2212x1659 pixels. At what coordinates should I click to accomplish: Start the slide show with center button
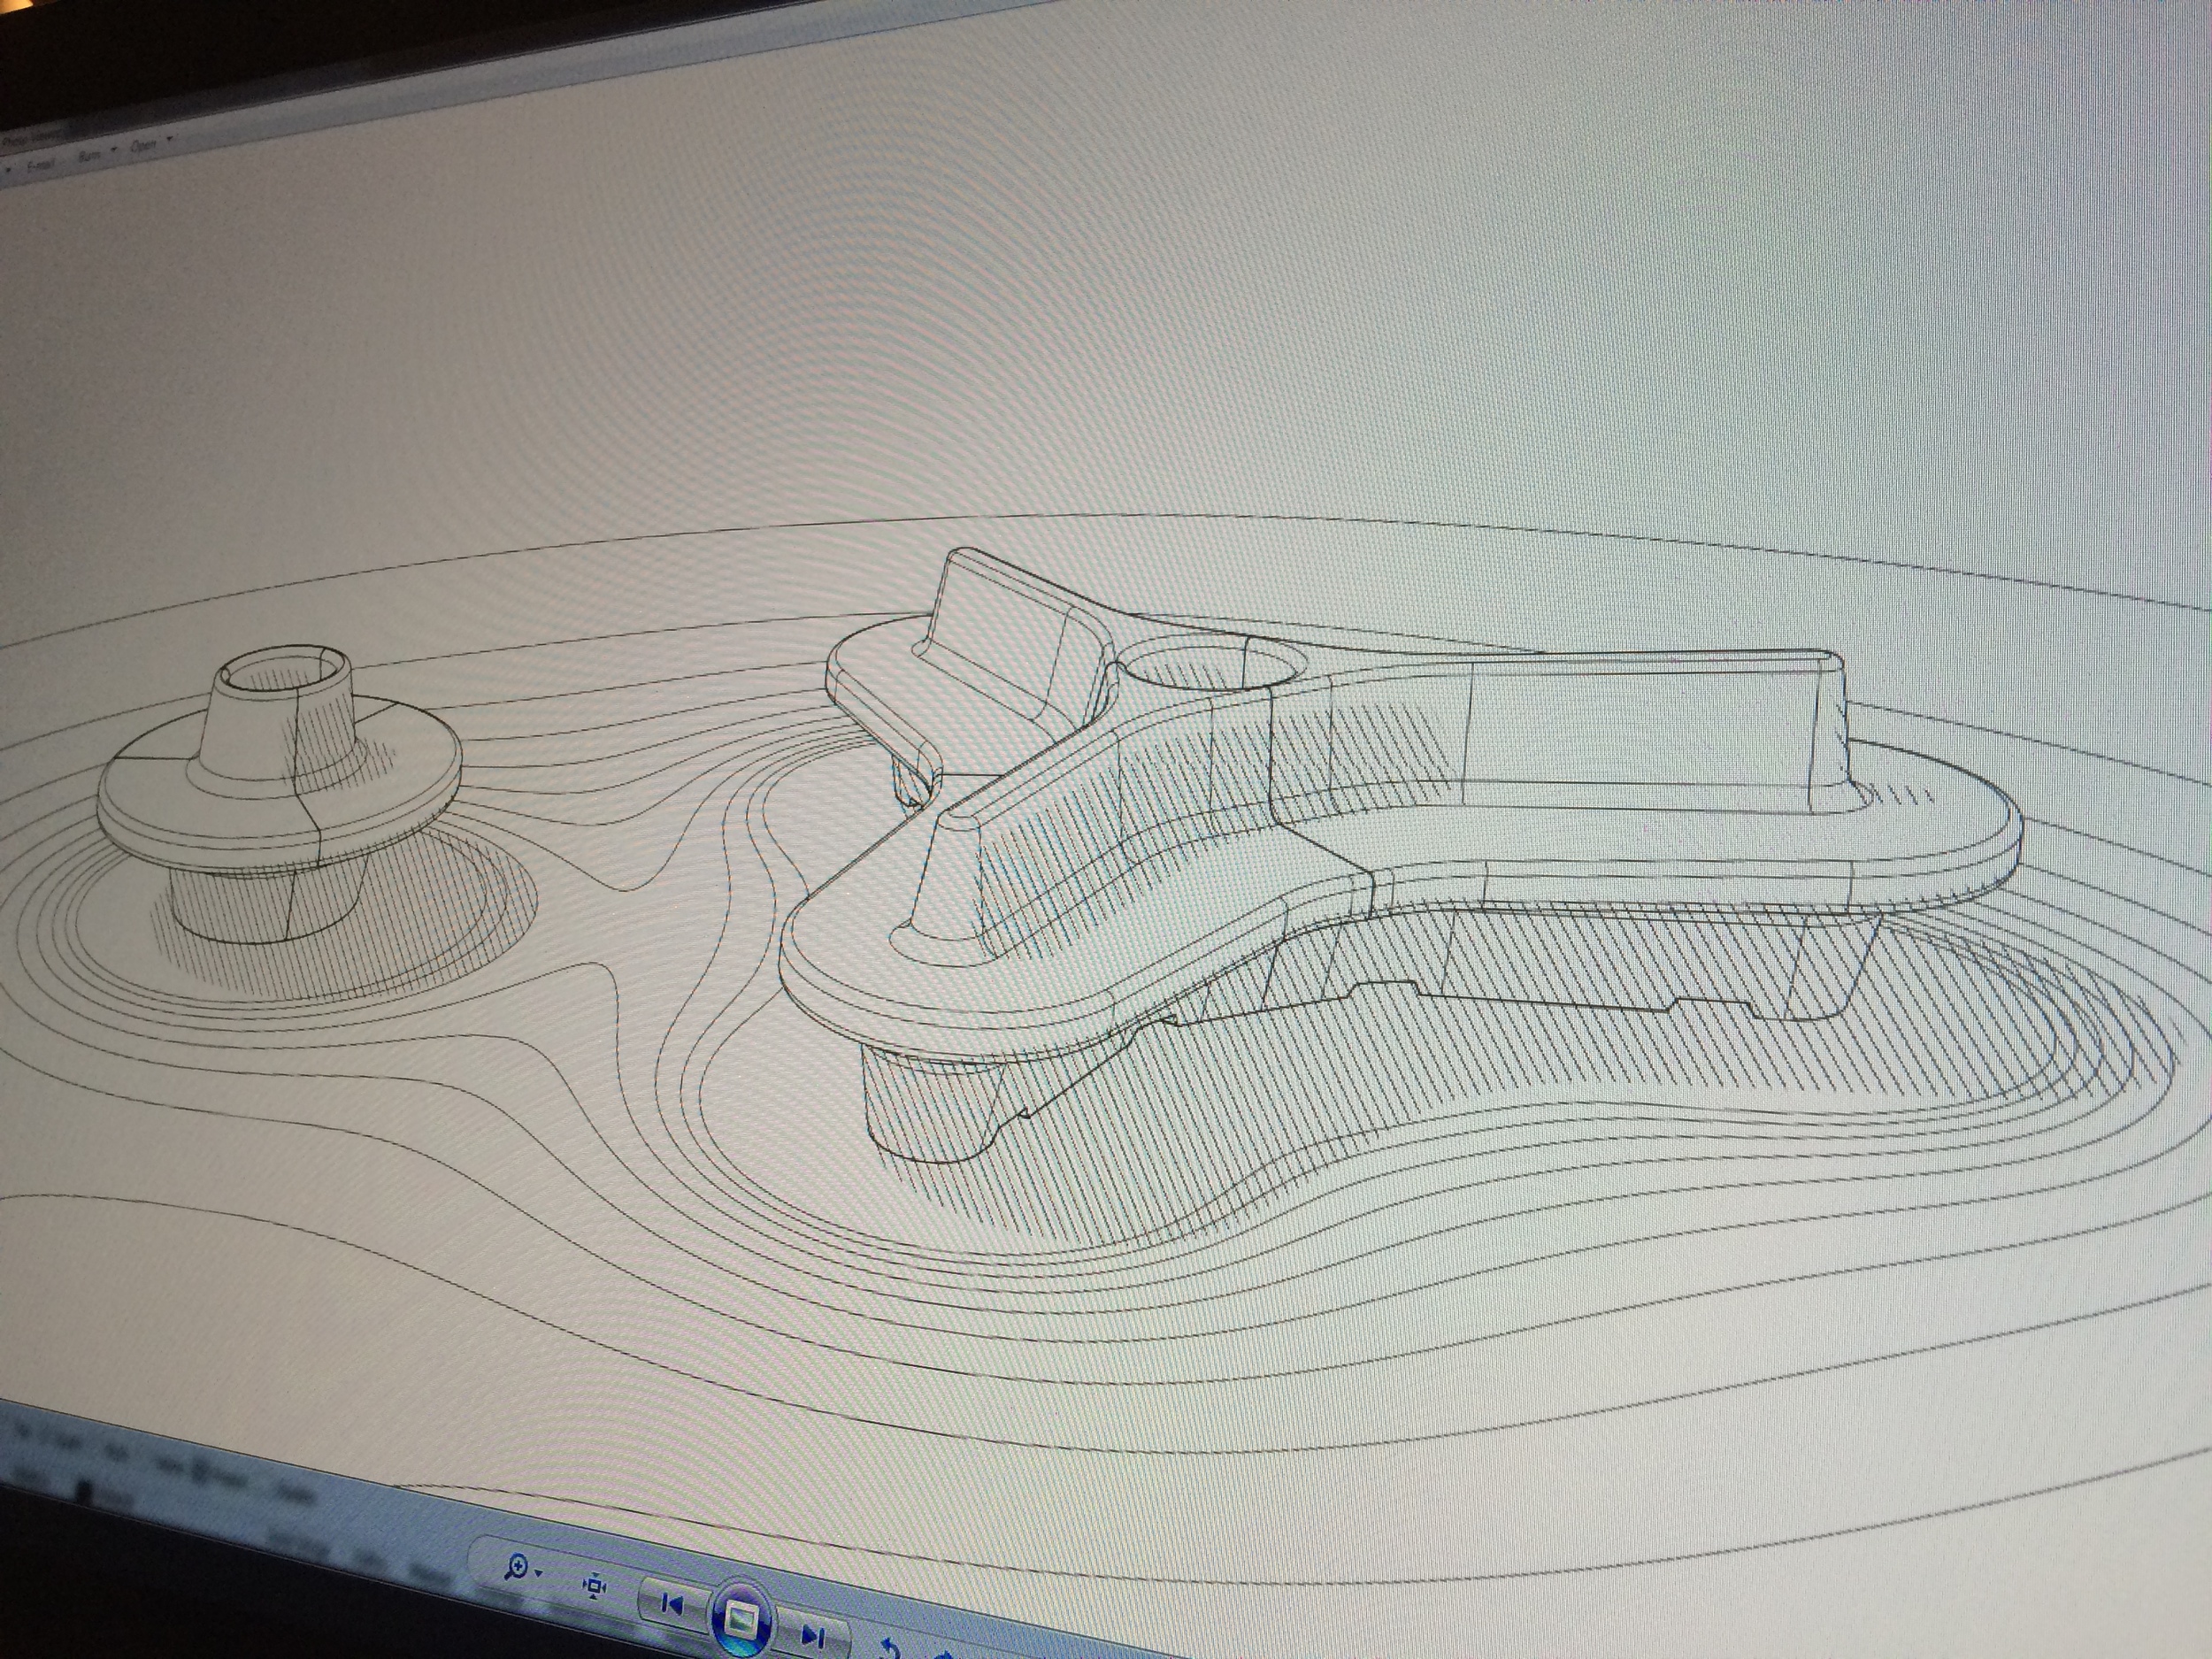click(741, 1620)
